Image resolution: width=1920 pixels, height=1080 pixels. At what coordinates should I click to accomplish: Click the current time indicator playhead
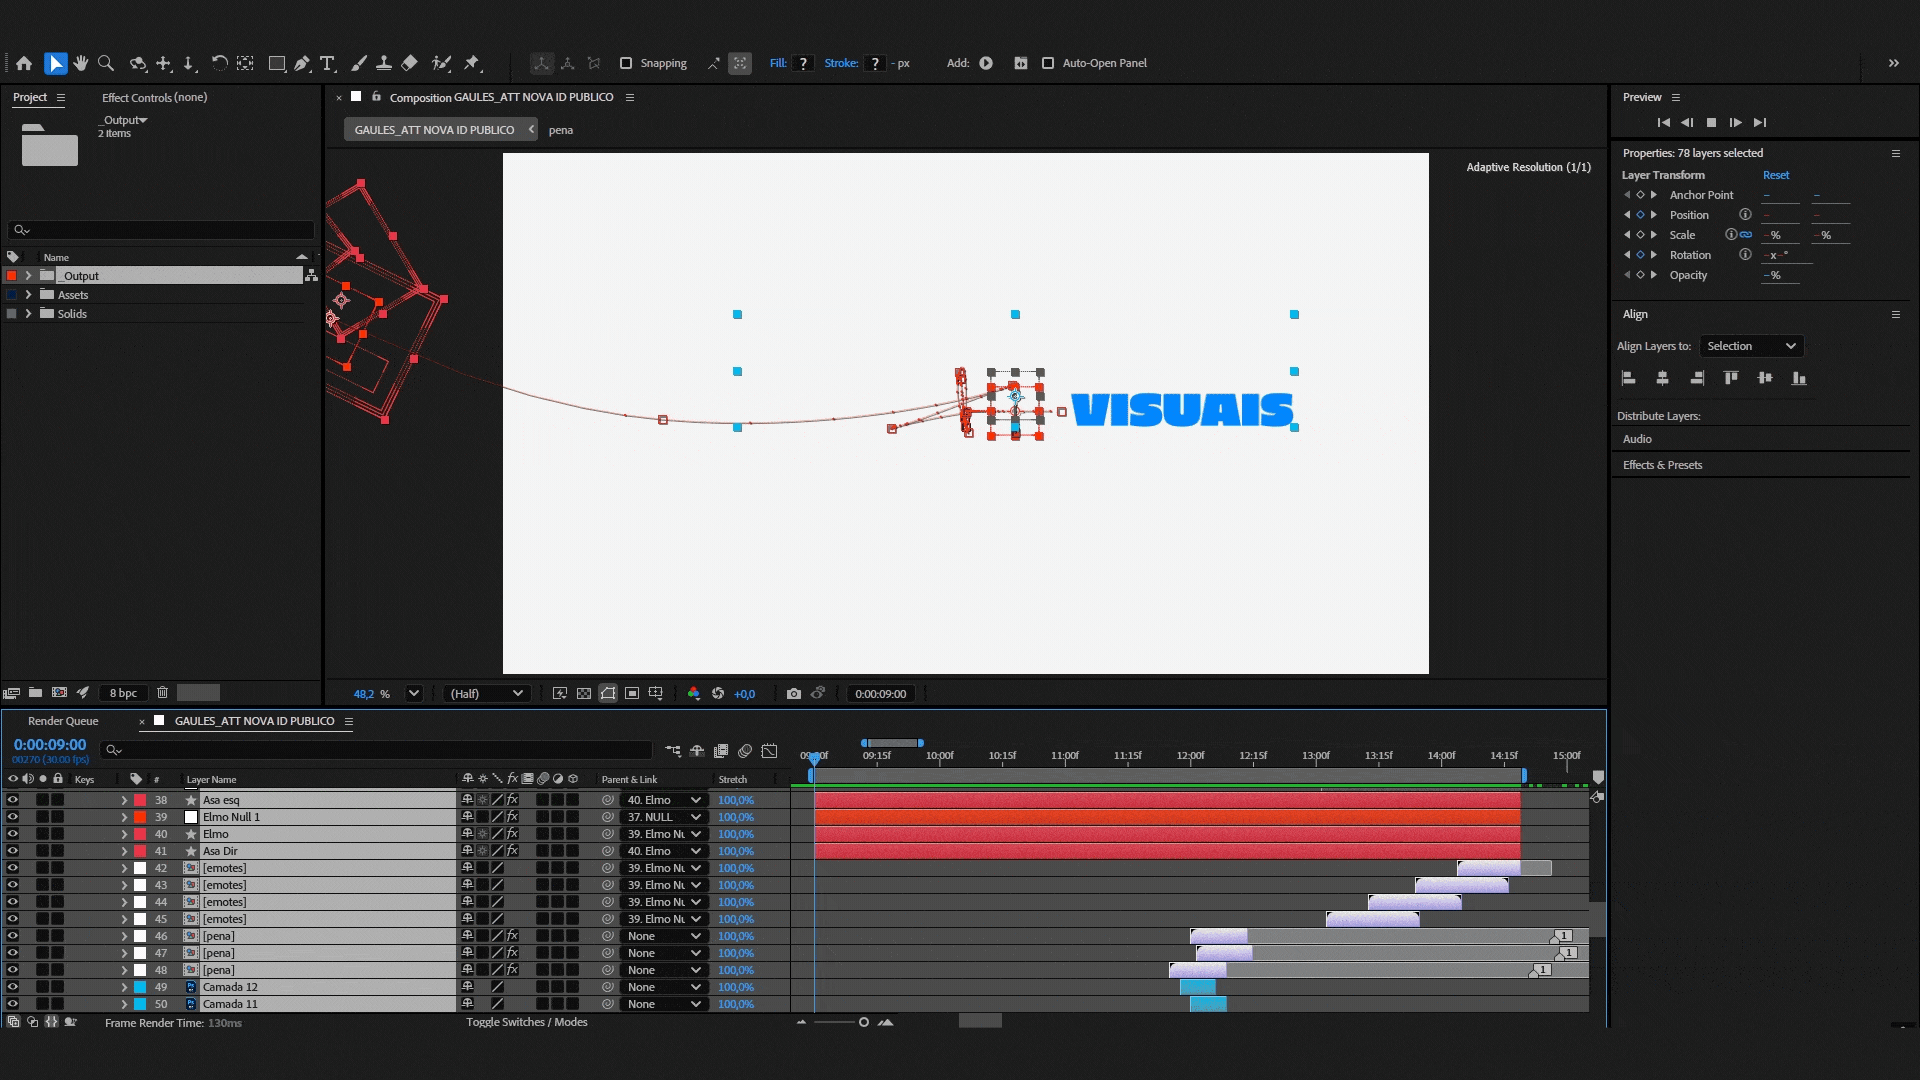814,759
